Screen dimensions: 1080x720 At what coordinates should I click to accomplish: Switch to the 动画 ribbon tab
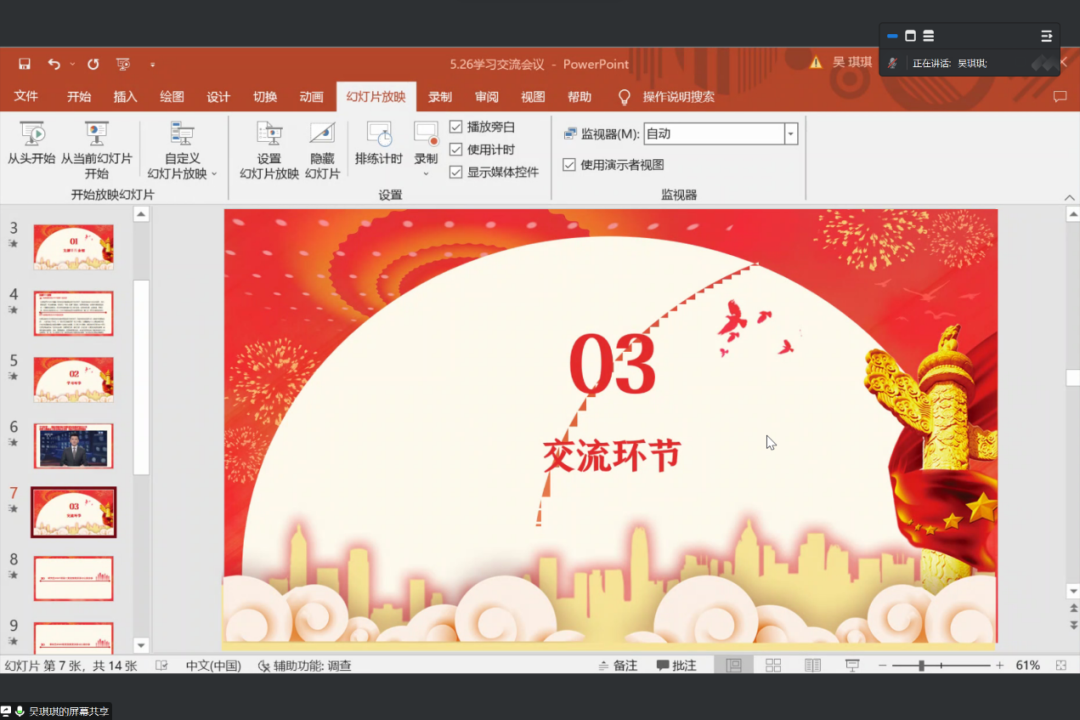(x=311, y=97)
